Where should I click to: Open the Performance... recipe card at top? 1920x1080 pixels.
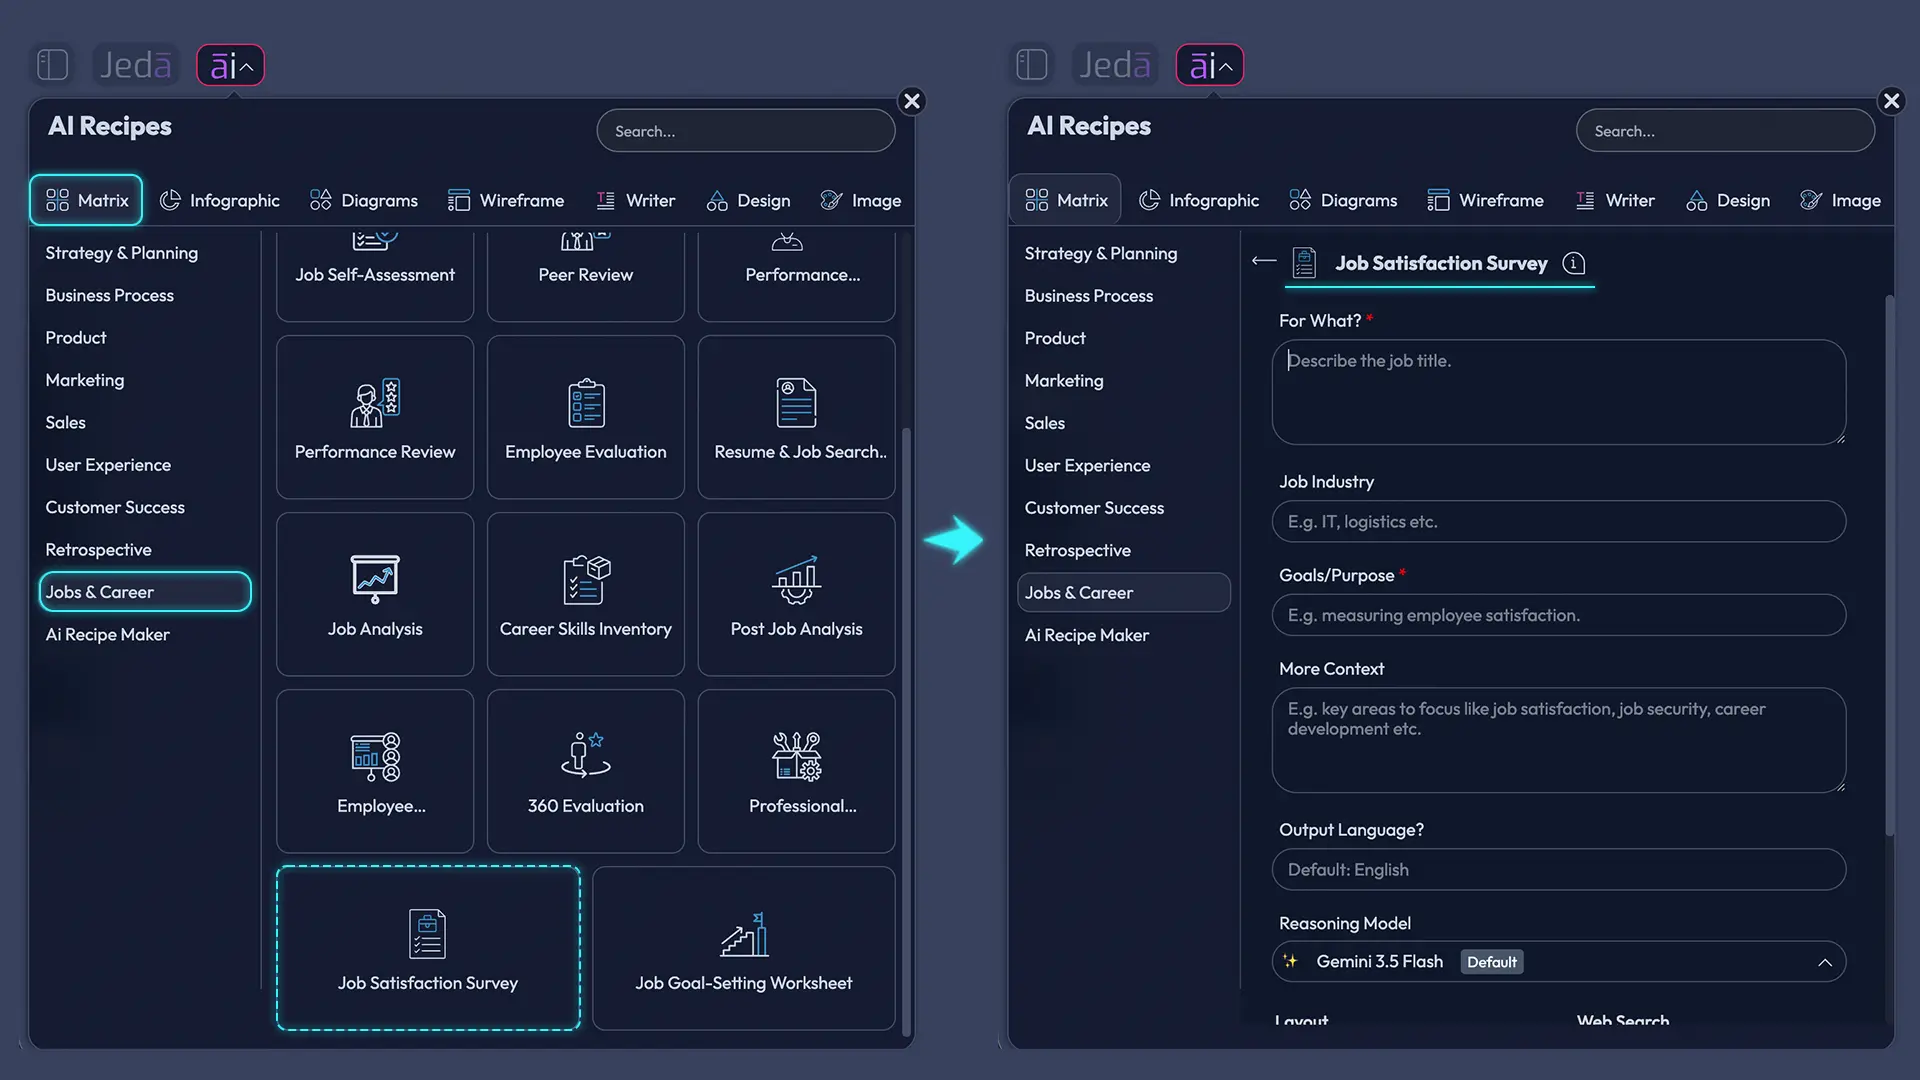click(x=796, y=275)
